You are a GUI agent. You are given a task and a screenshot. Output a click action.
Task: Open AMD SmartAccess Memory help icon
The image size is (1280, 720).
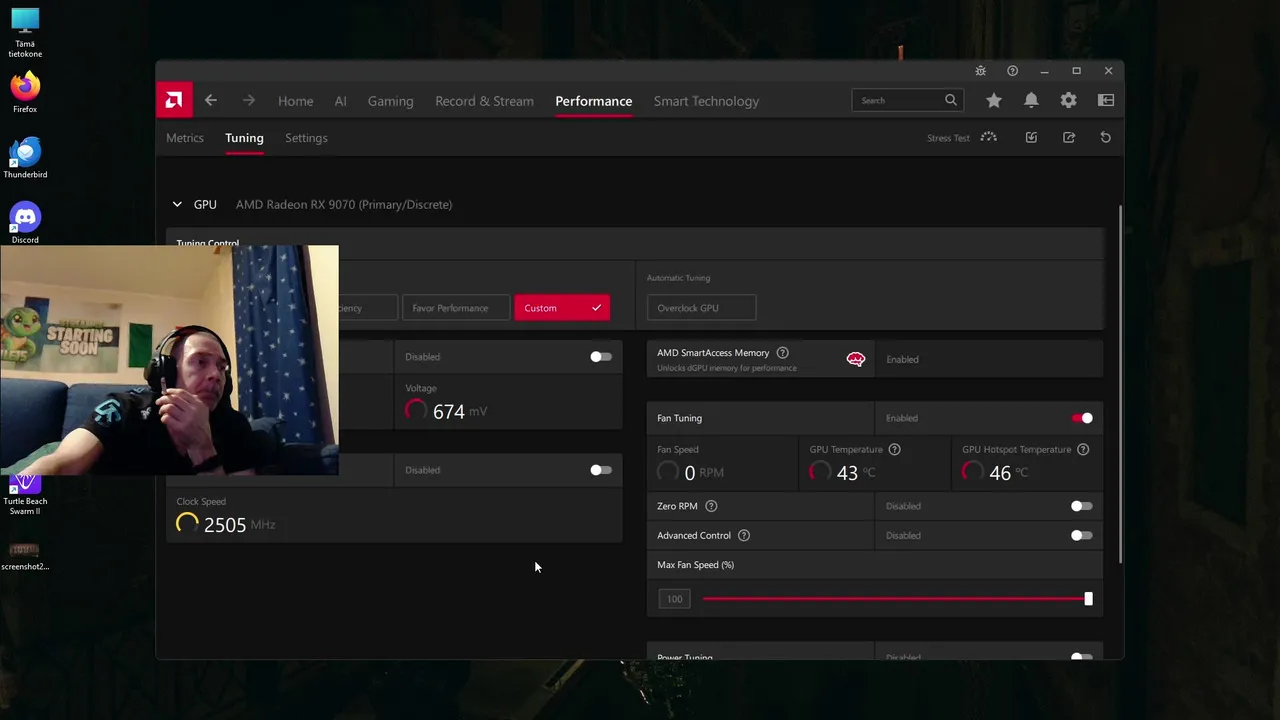coord(783,353)
